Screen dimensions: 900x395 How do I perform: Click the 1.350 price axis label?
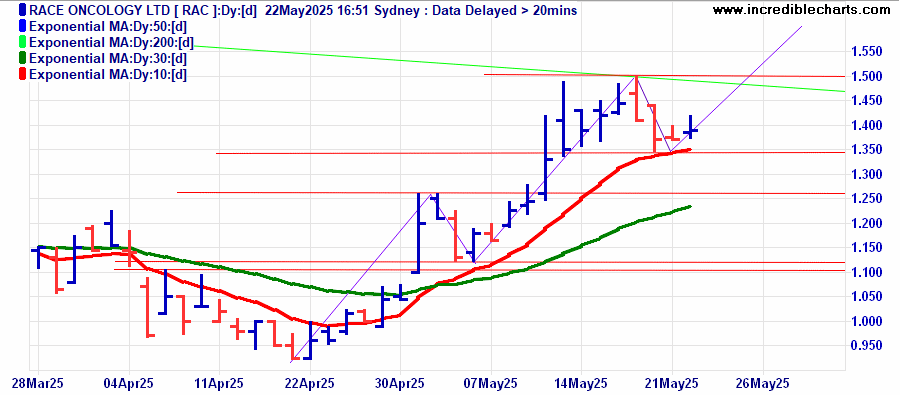click(866, 150)
